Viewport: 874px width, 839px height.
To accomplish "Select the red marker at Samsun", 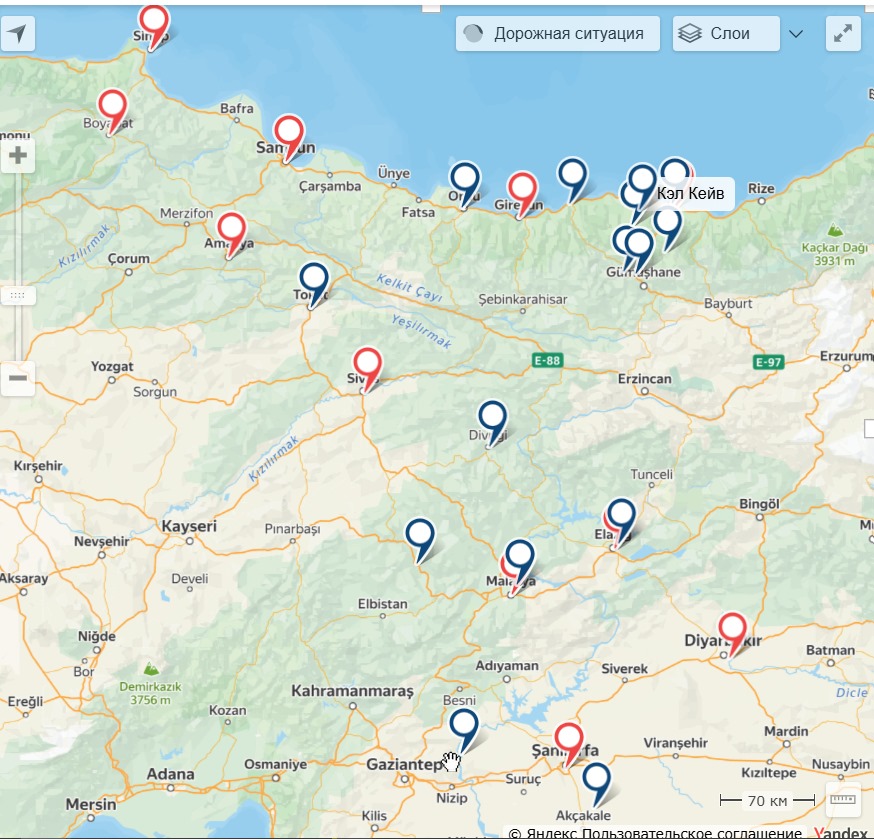I will pos(289,132).
